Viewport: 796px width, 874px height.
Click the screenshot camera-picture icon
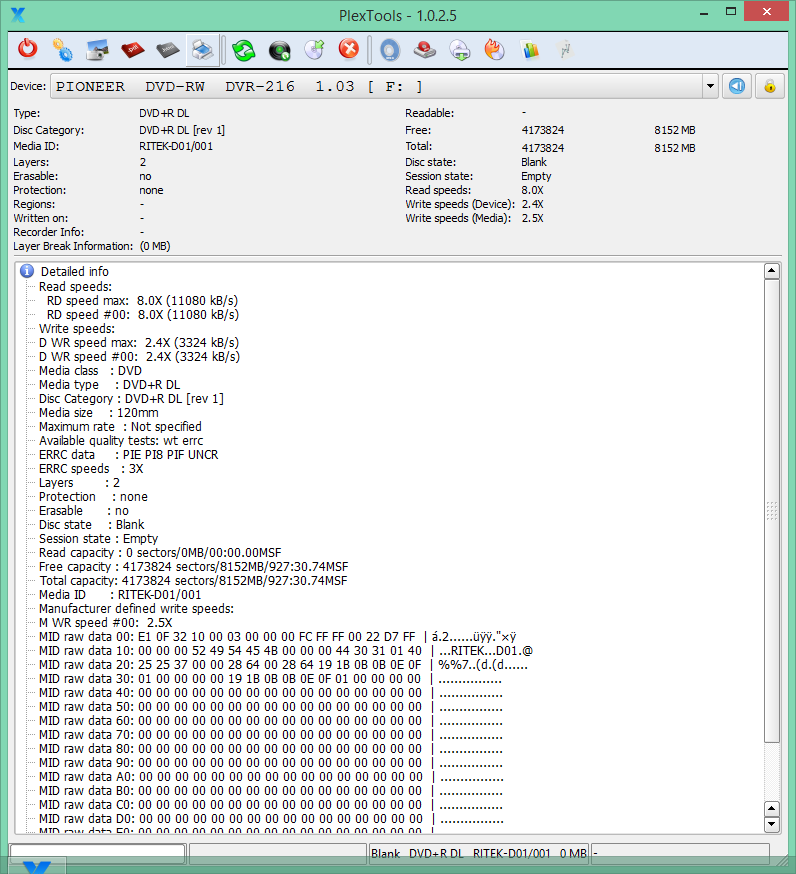tap(98, 50)
